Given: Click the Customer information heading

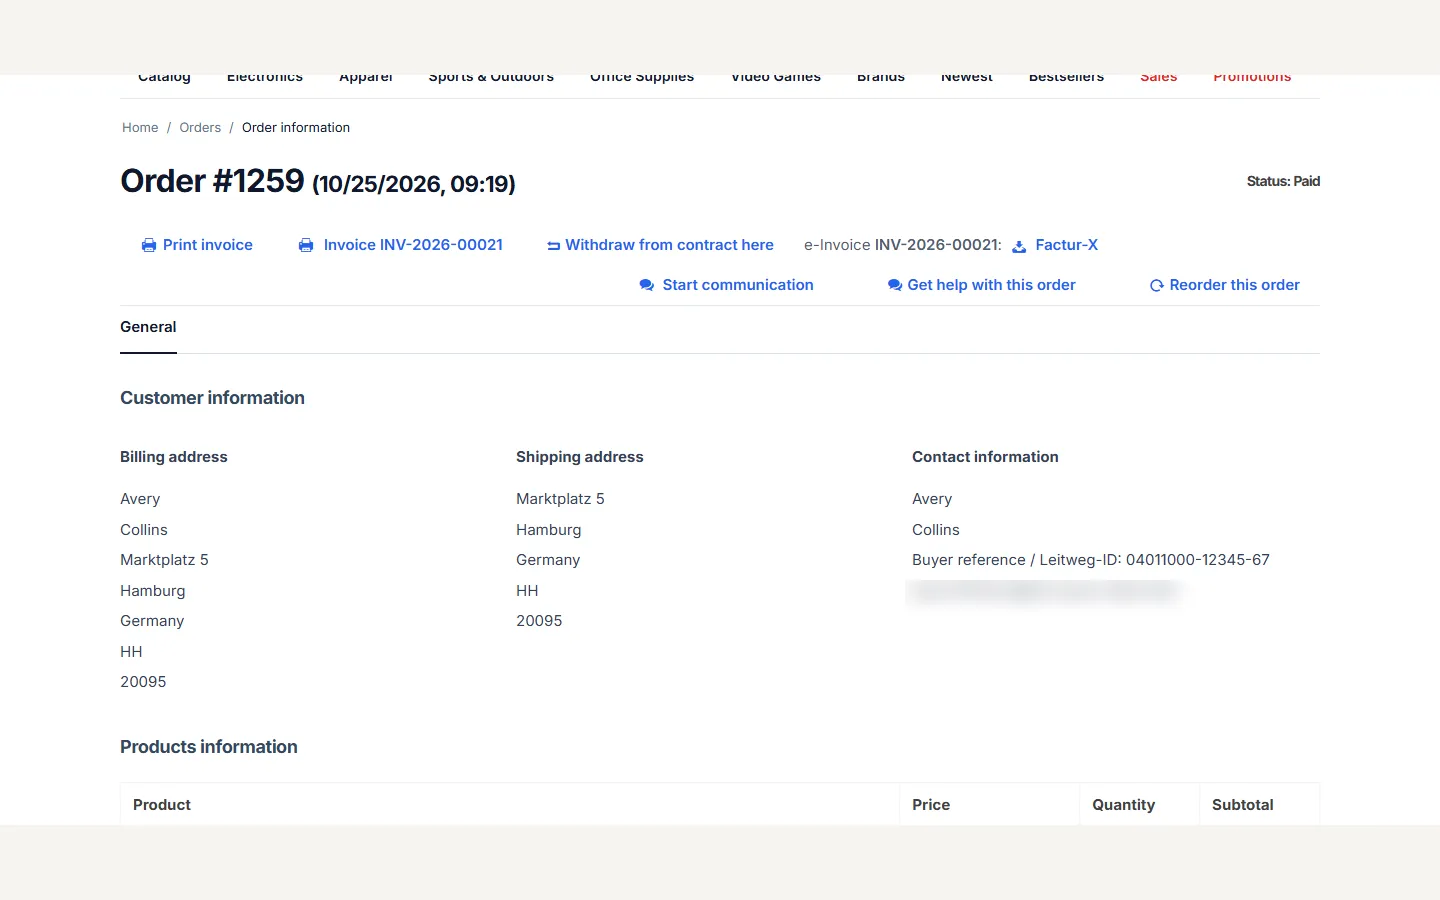Looking at the screenshot, I should tap(212, 398).
